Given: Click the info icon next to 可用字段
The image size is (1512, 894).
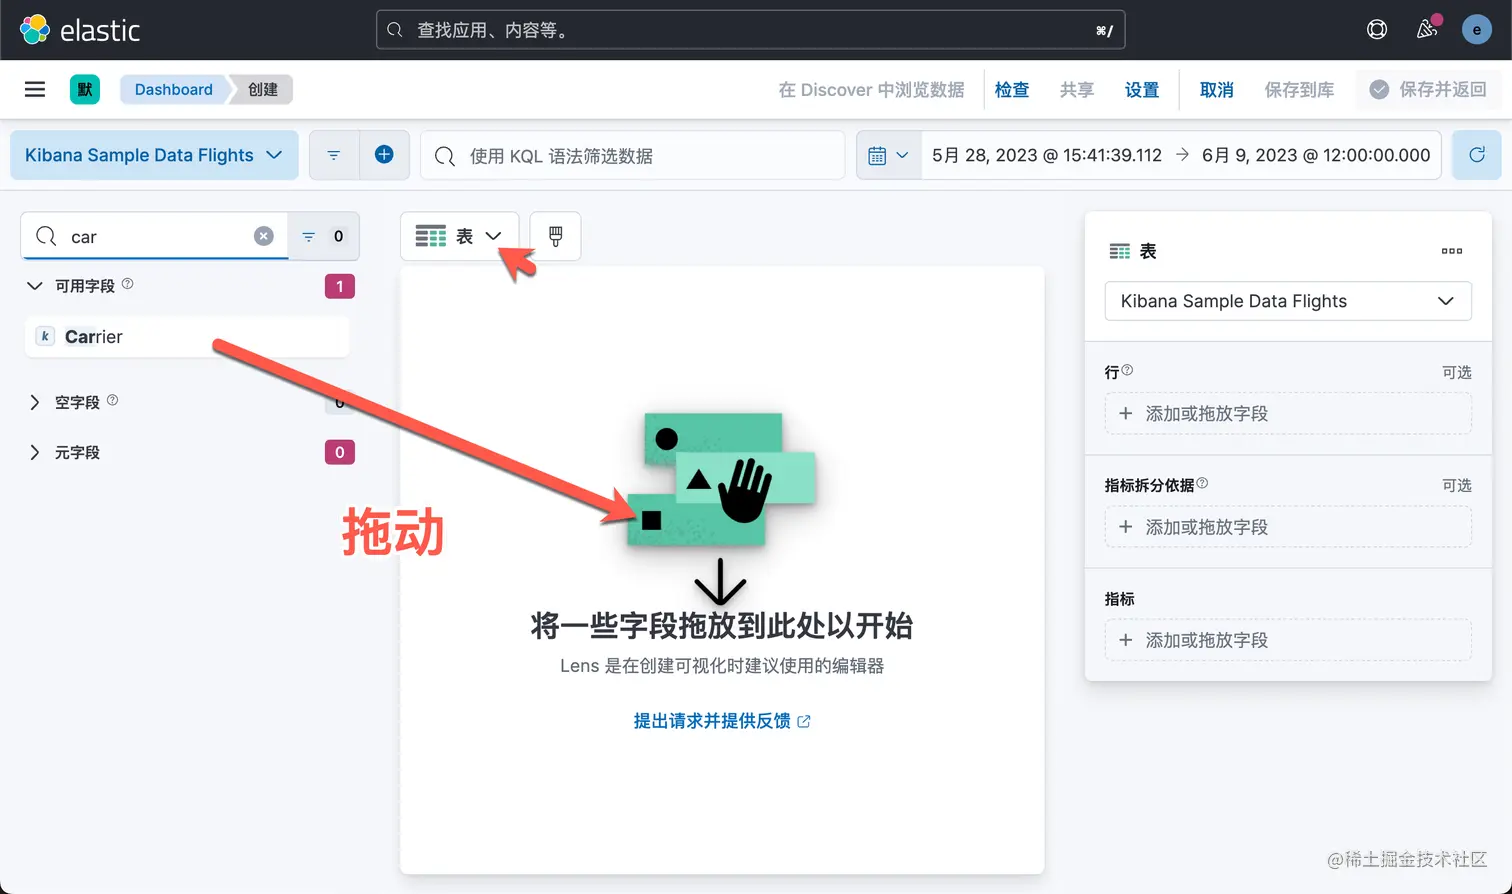Looking at the screenshot, I should (x=127, y=284).
